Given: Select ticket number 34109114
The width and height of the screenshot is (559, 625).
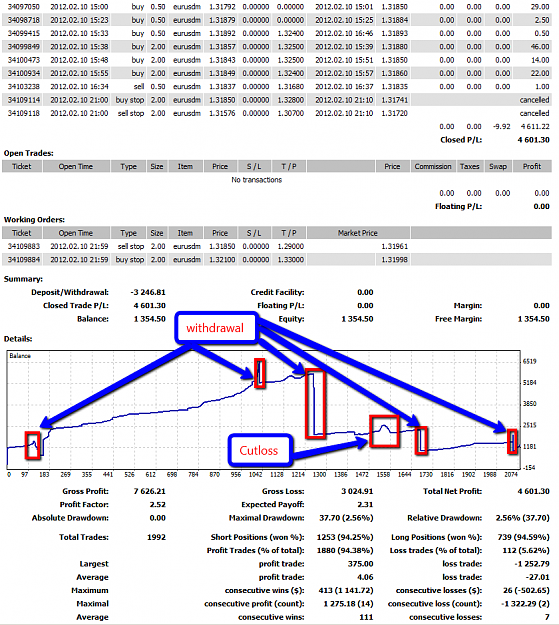Looking at the screenshot, I should point(24,100).
